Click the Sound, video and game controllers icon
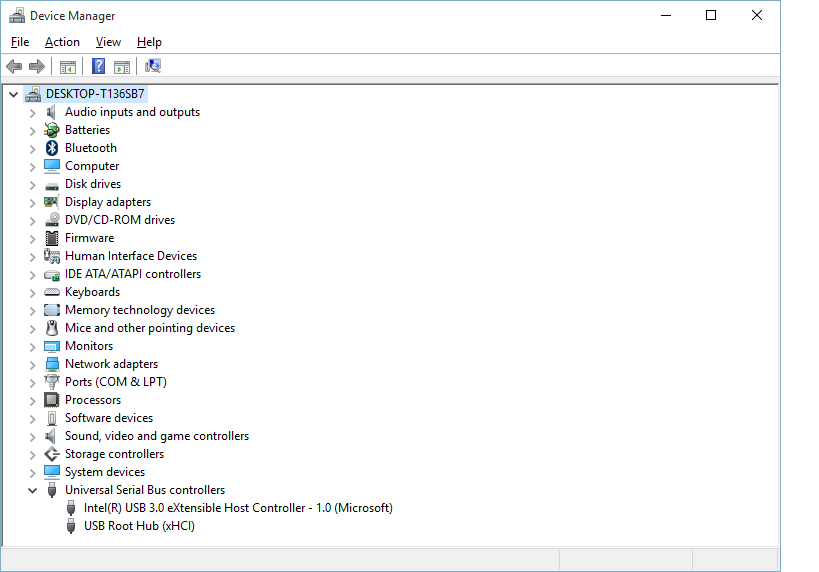Screen dimensions: 819x572 pyautogui.click(x=50, y=436)
